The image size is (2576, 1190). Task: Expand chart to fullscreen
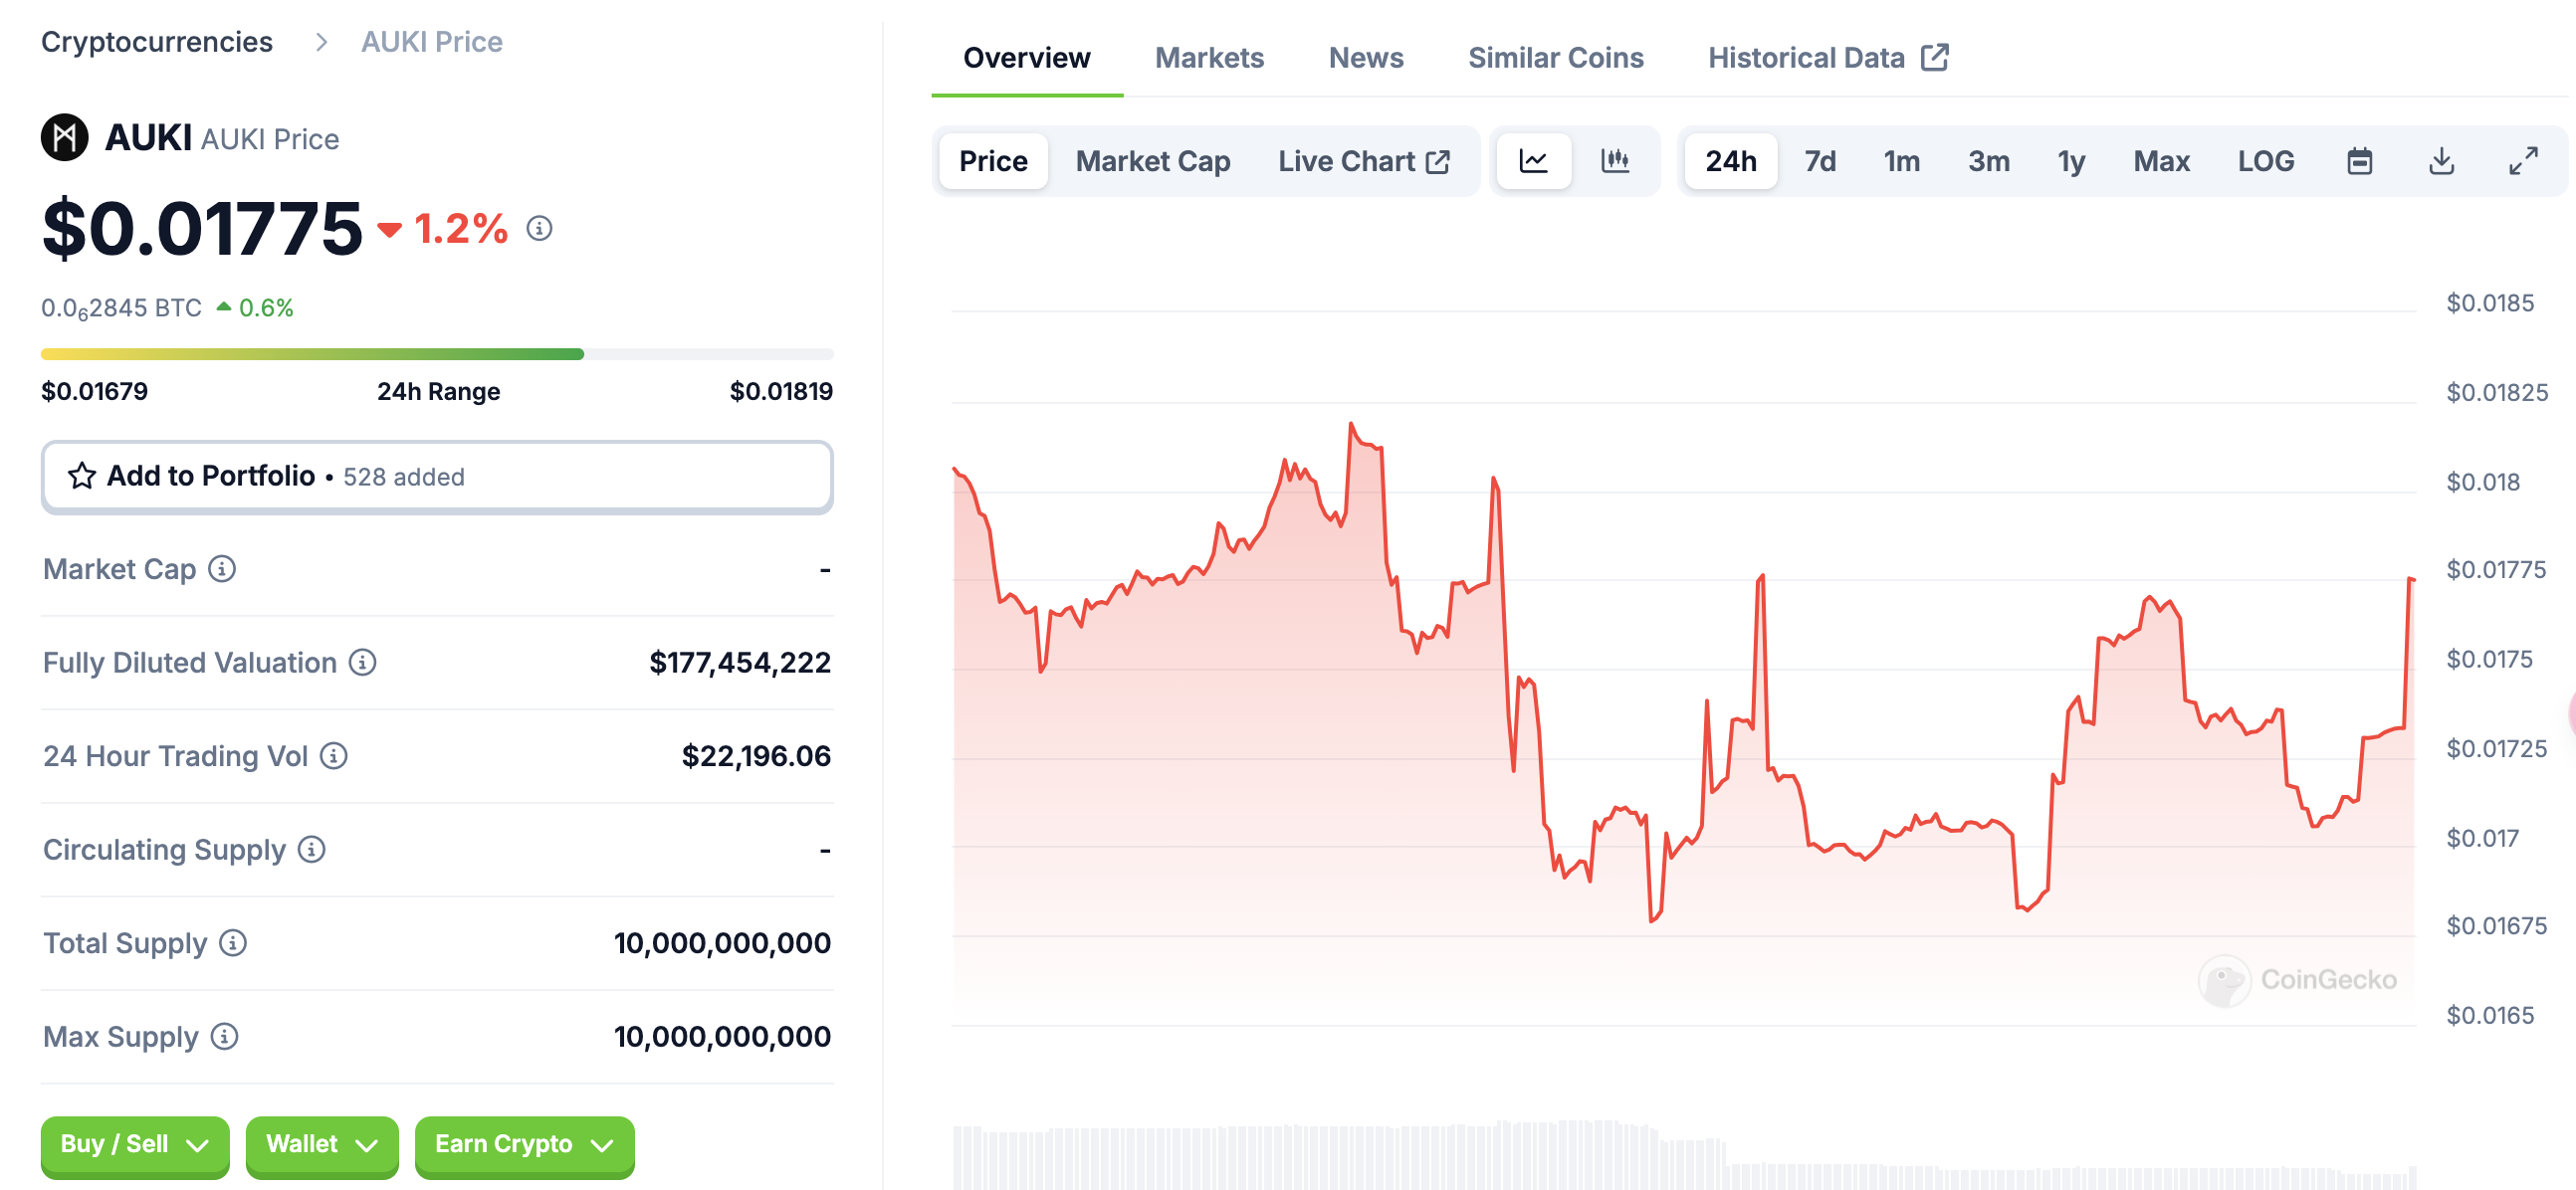[2523, 161]
